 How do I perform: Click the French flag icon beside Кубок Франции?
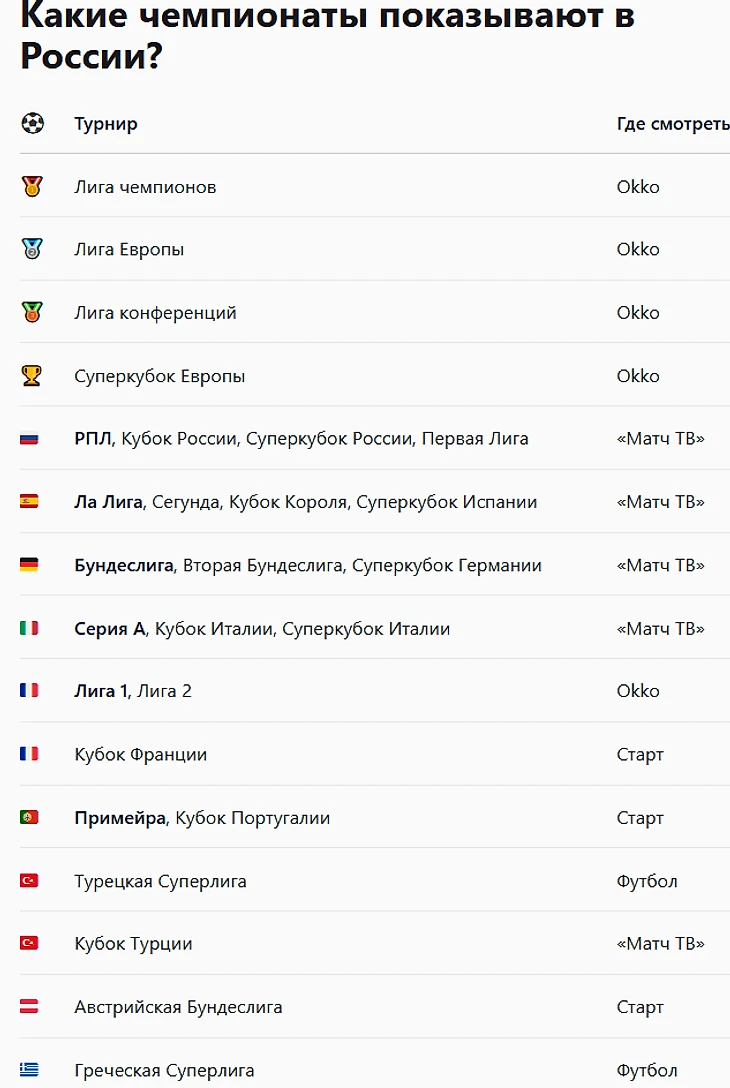click(x=29, y=755)
